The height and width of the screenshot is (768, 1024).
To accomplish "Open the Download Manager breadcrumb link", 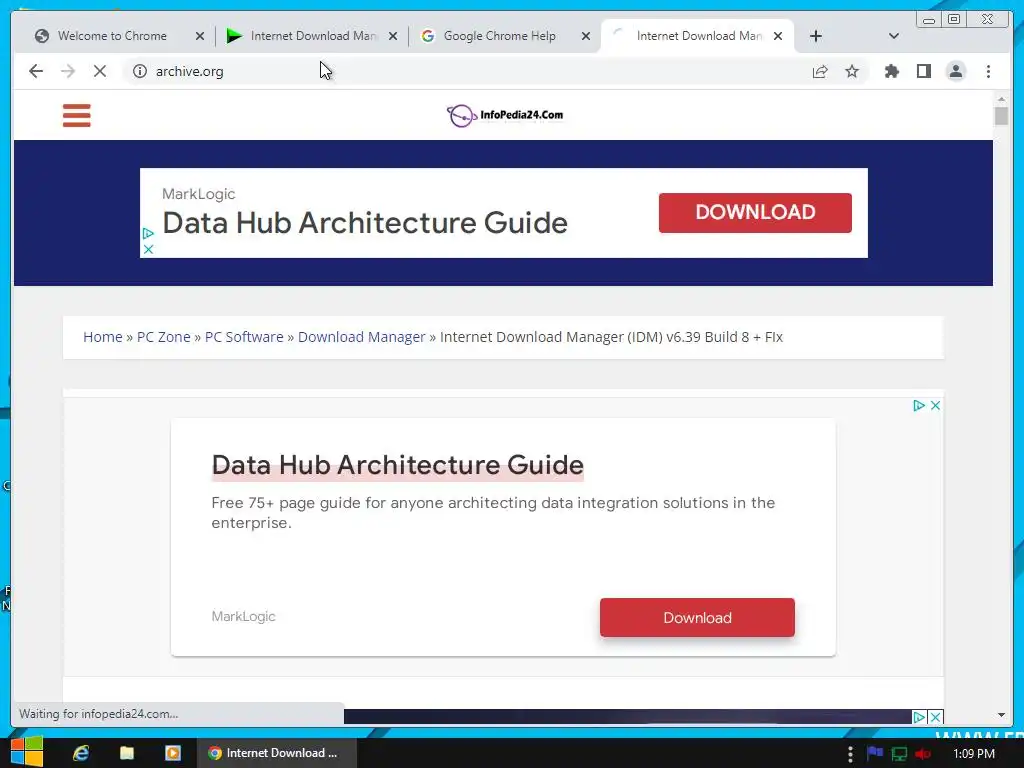I will pyautogui.click(x=361, y=337).
